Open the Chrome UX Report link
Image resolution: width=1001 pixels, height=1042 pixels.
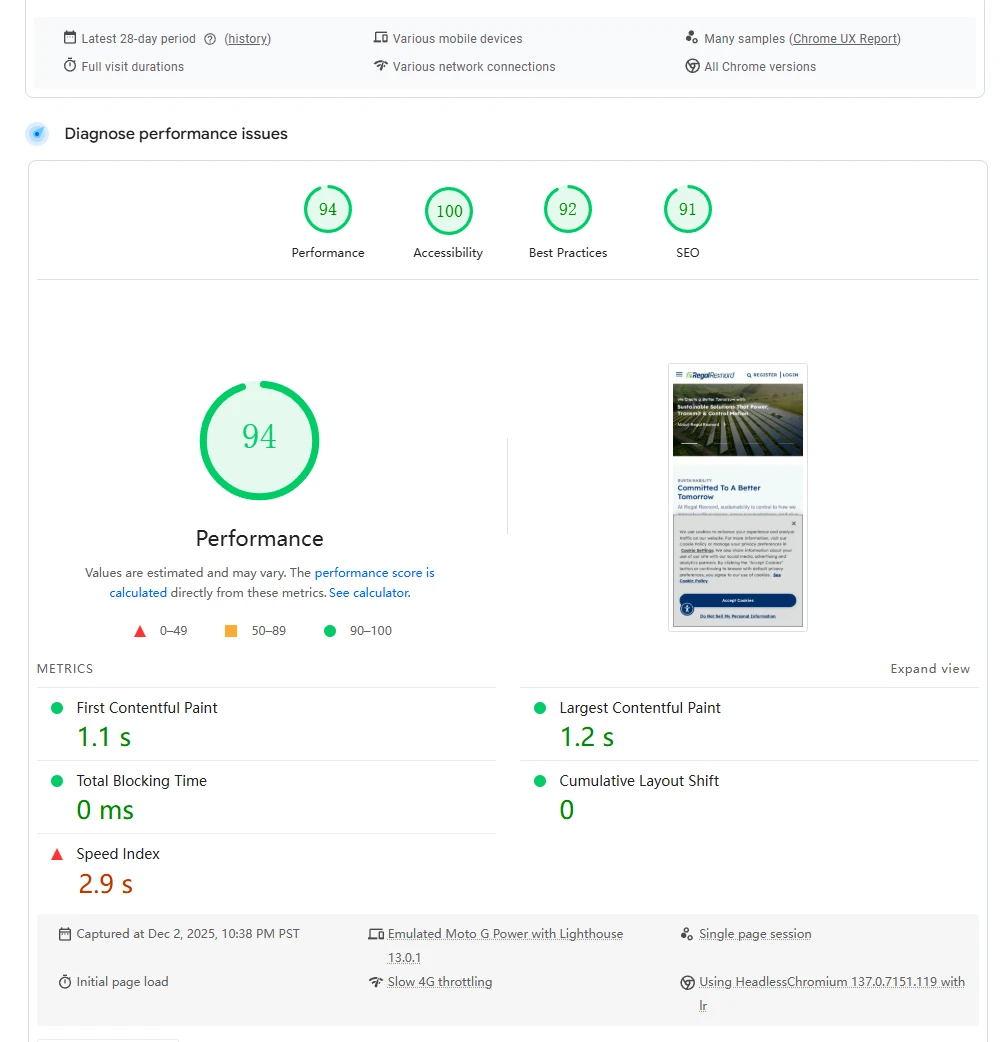pyautogui.click(x=845, y=39)
